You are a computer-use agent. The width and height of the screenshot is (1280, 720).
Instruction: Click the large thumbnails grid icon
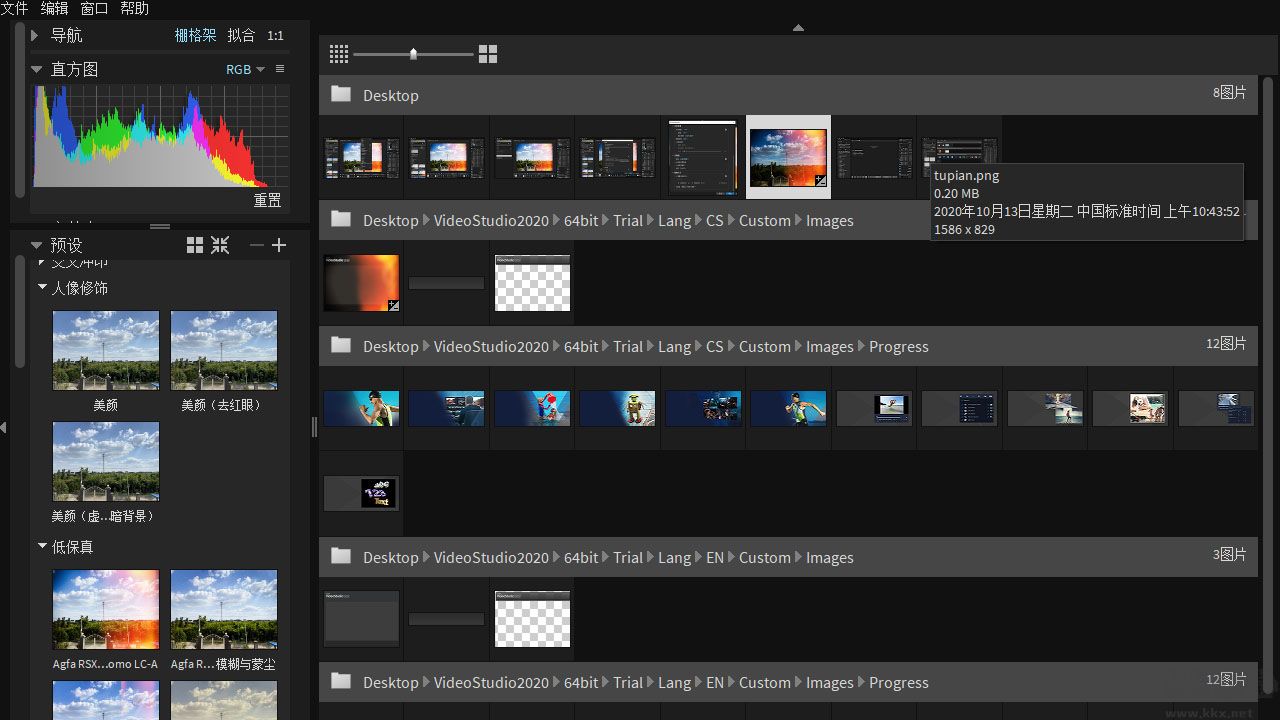coord(488,54)
